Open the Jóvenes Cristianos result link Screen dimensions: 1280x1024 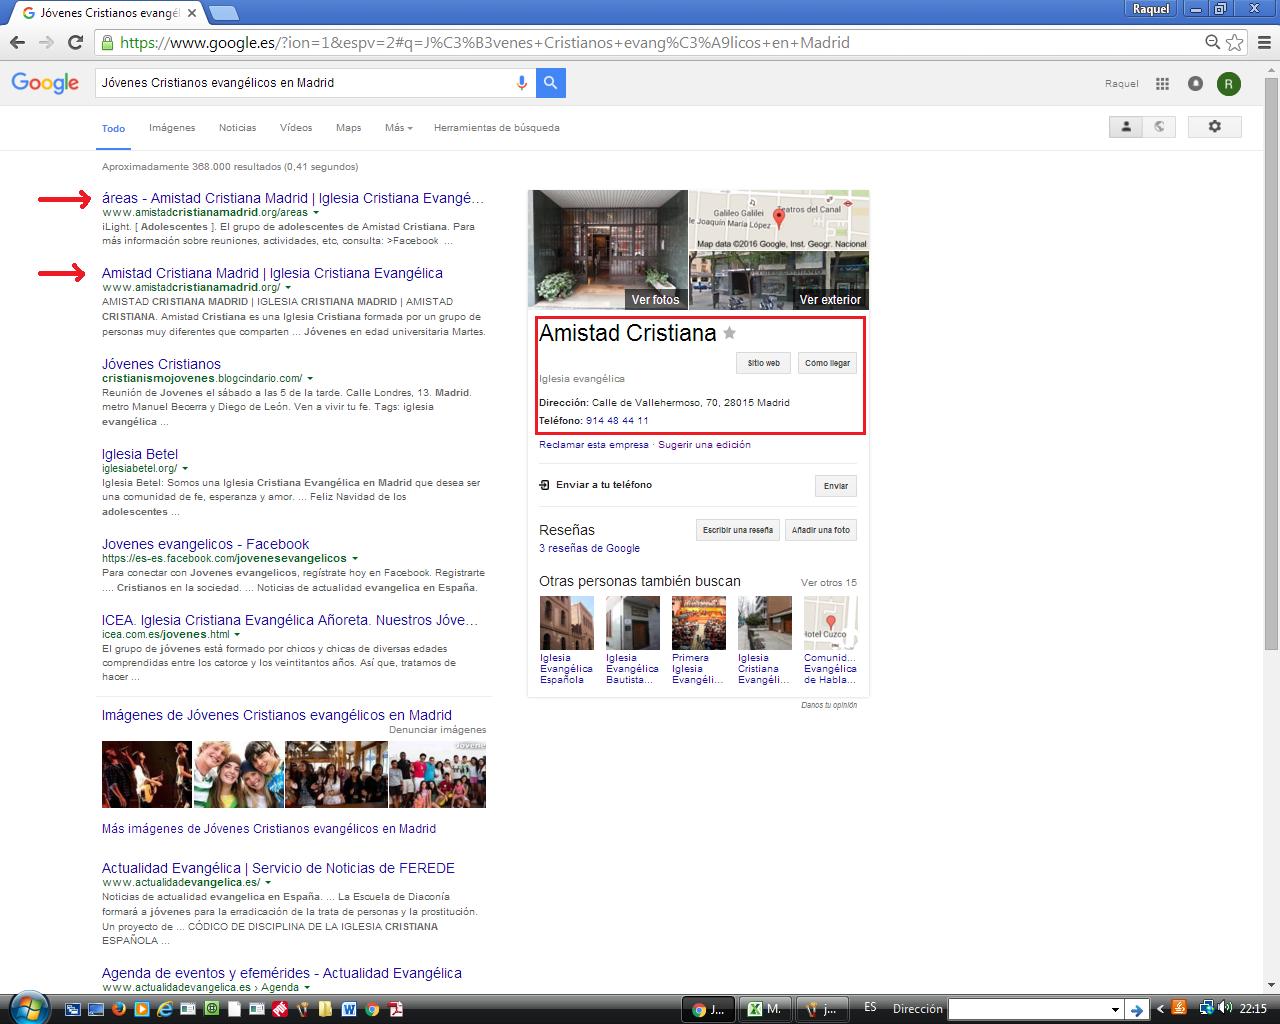pos(161,364)
